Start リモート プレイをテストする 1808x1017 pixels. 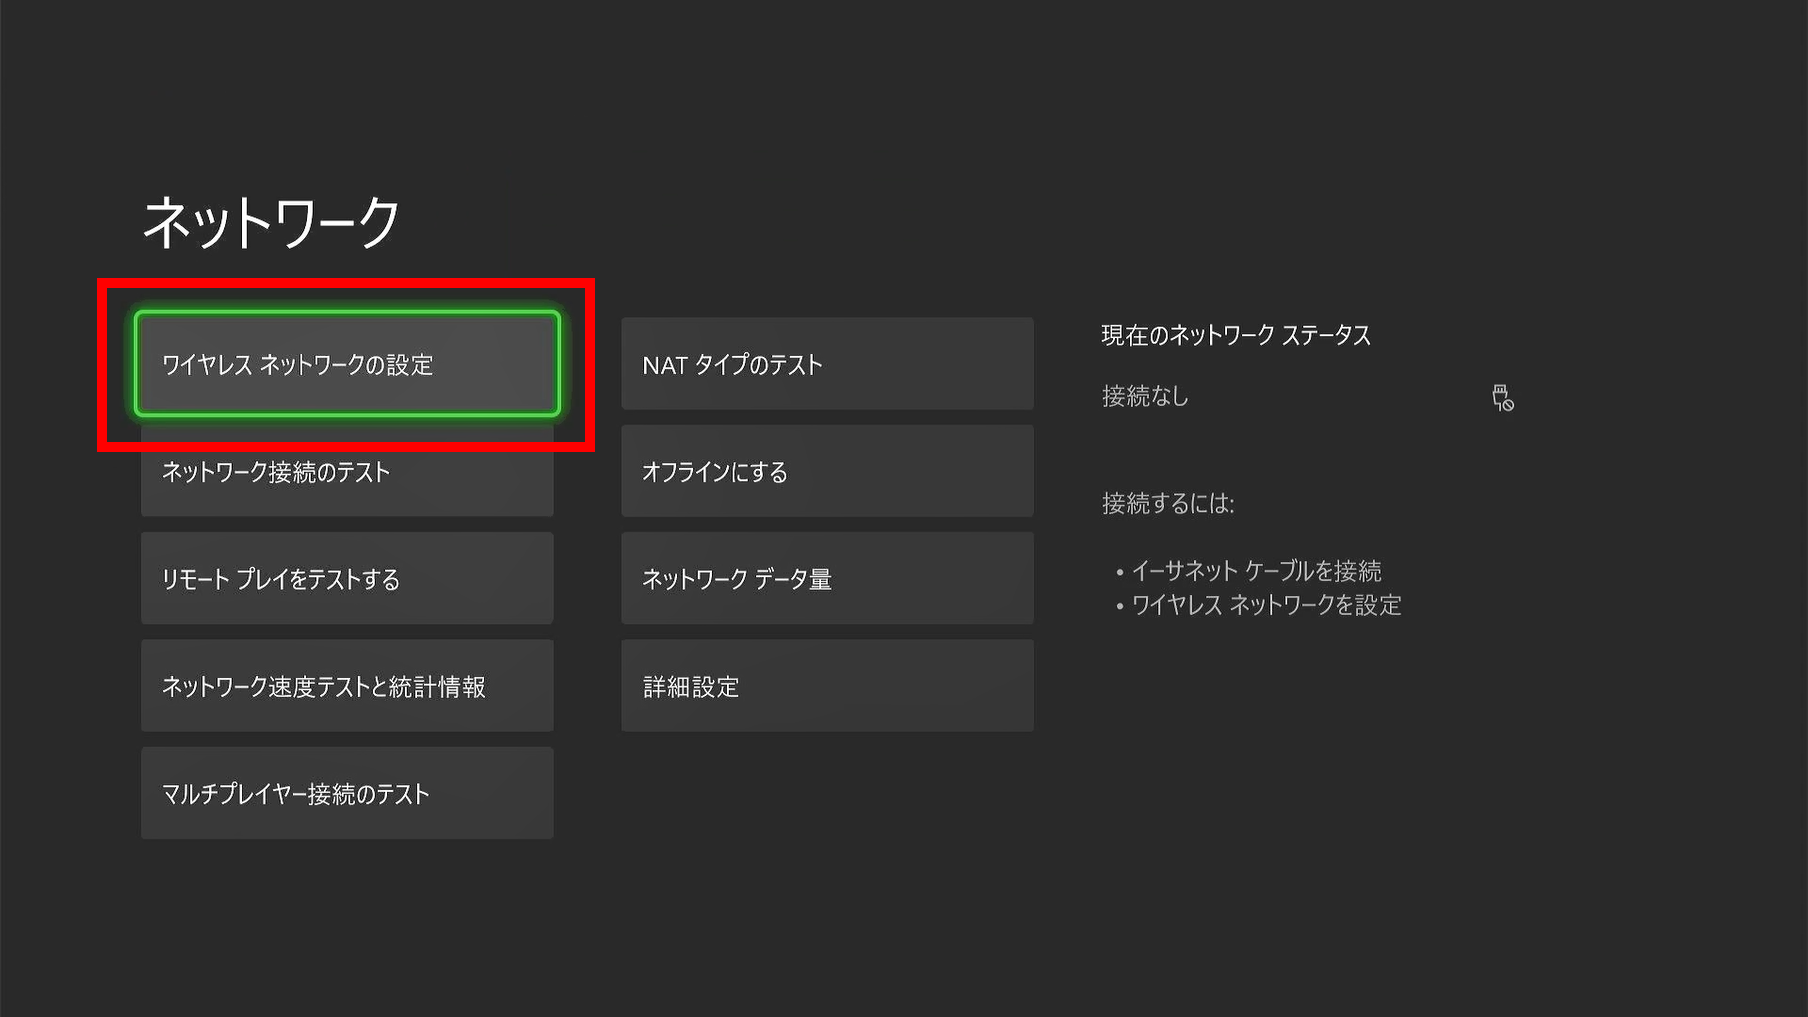click(x=347, y=579)
